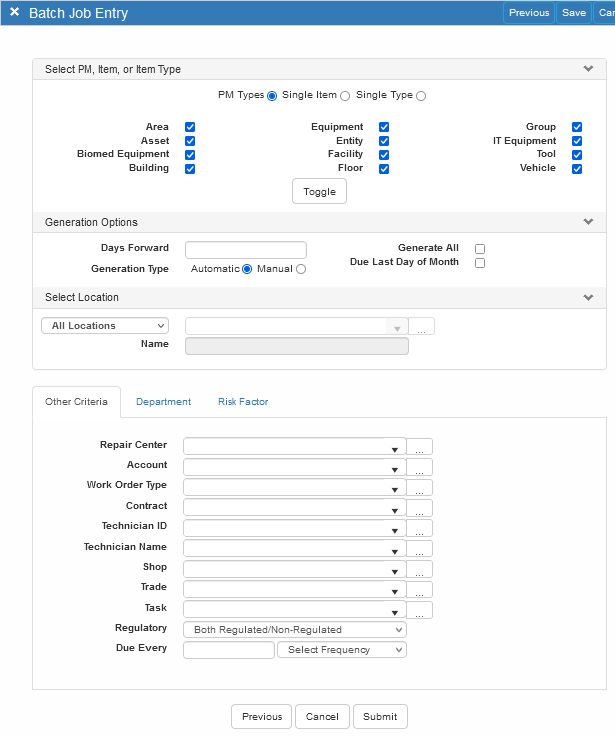Open Work Order Type lookup ellipsis button
Image resolution: width=615 pixels, height=736 pixels.
tap(420, 488)
